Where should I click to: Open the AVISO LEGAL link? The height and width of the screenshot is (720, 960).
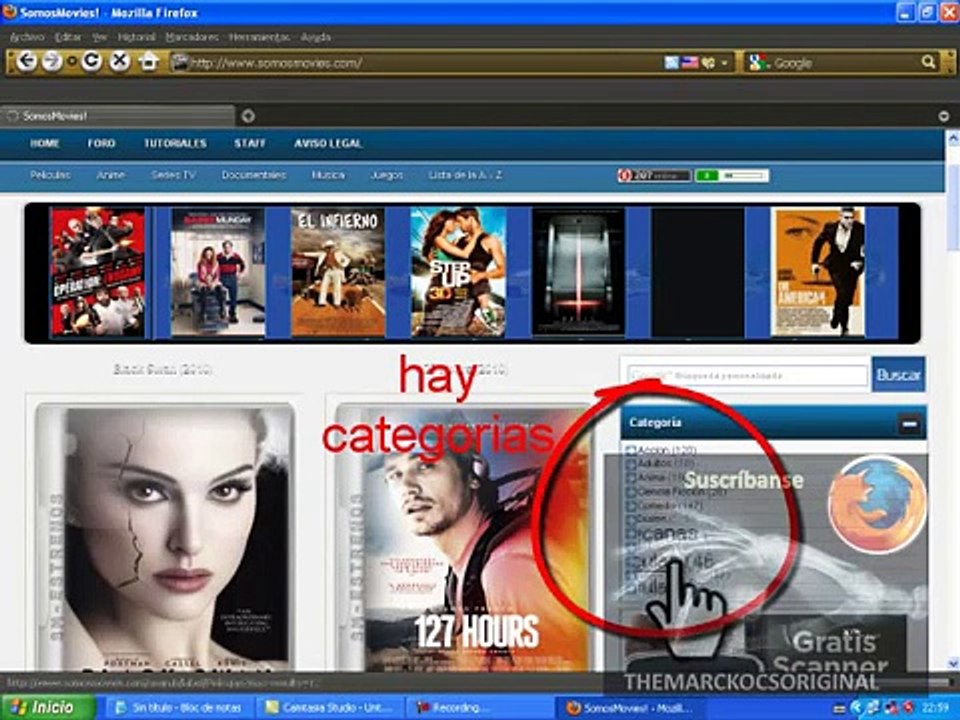pyautogui.click(x=328, y=143)
